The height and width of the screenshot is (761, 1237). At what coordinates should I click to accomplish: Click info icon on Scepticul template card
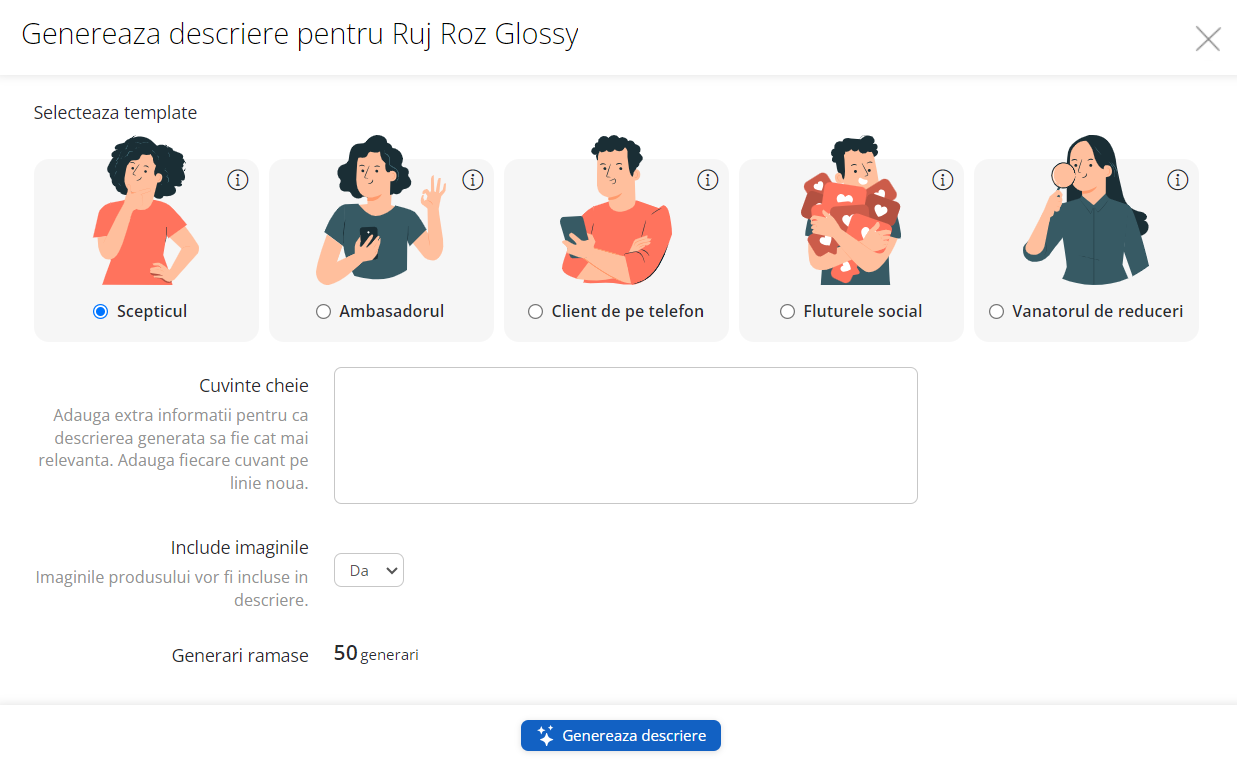(237, 180)
